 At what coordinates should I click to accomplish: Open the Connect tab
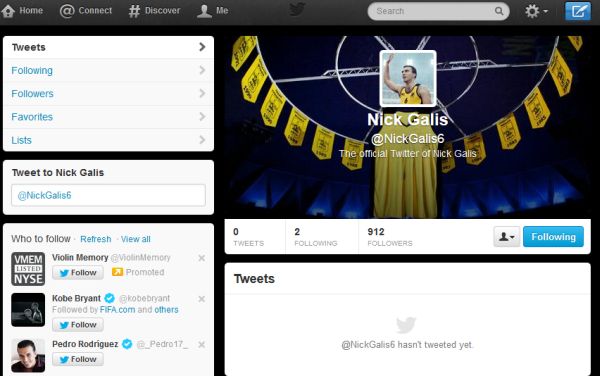coord(86,11)
